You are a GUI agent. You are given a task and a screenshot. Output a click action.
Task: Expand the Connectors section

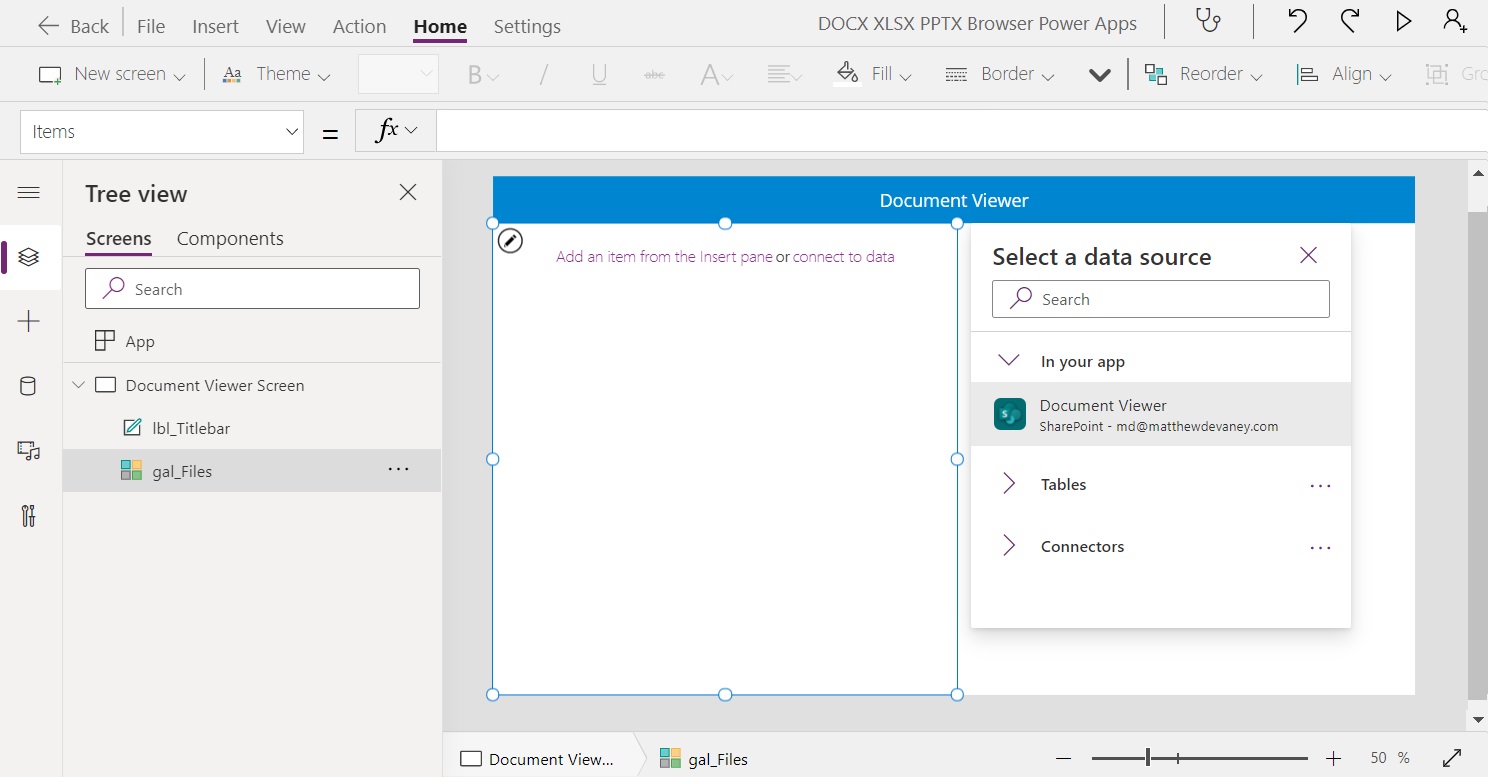1009,546
